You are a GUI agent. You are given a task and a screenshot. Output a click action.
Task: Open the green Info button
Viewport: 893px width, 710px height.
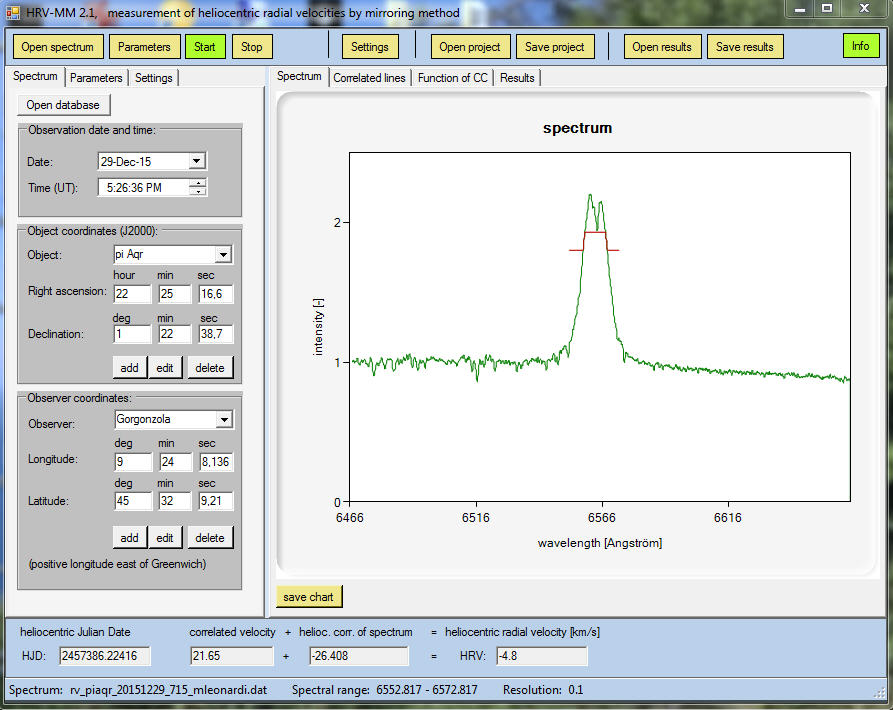860,47
